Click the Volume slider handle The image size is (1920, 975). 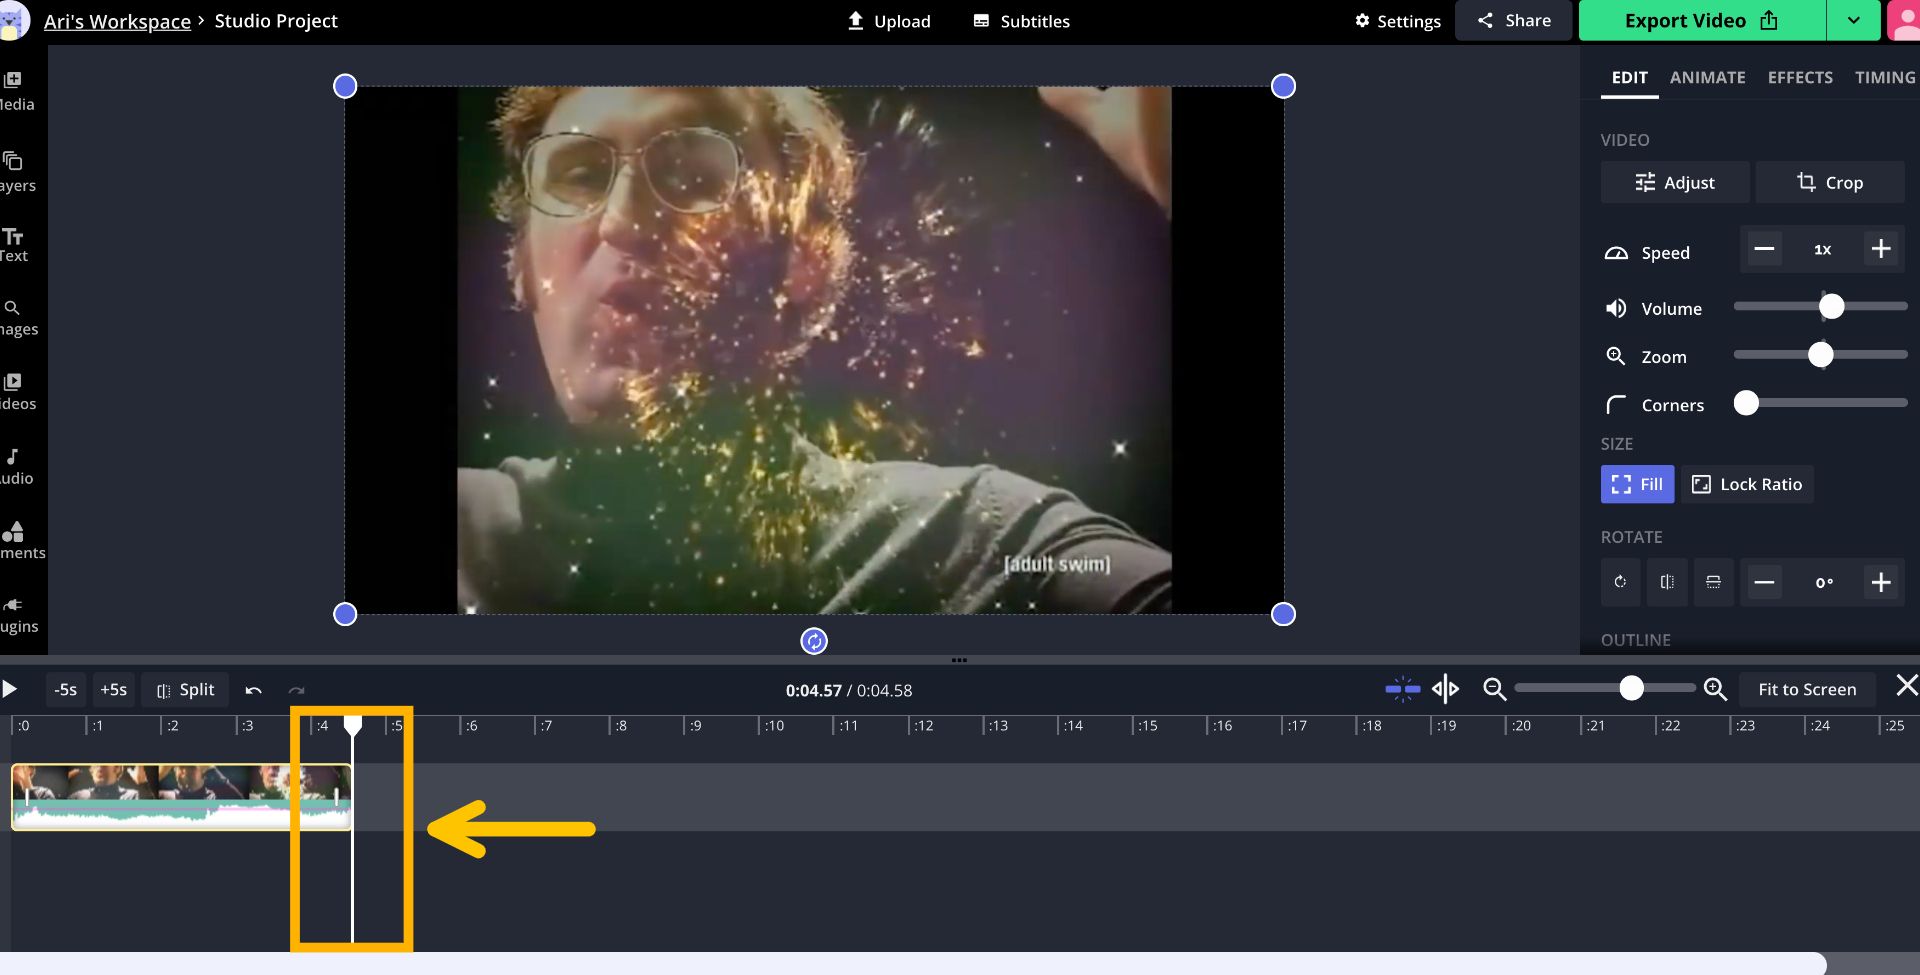coord(1831,307)
